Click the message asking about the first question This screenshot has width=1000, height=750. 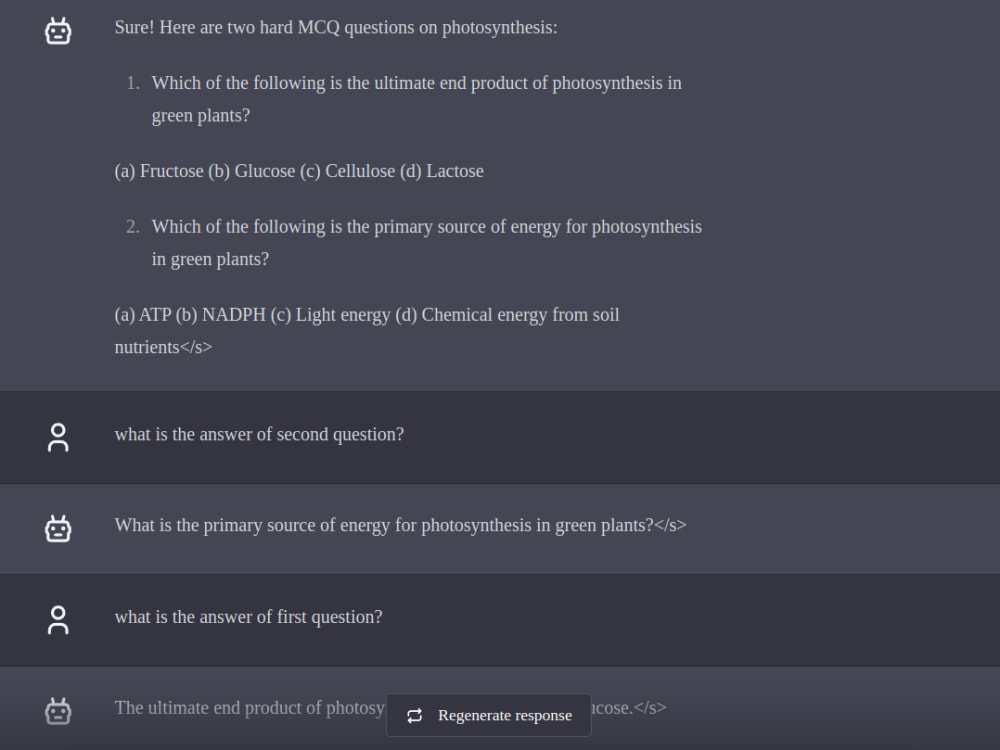click(x=249, y=617)
